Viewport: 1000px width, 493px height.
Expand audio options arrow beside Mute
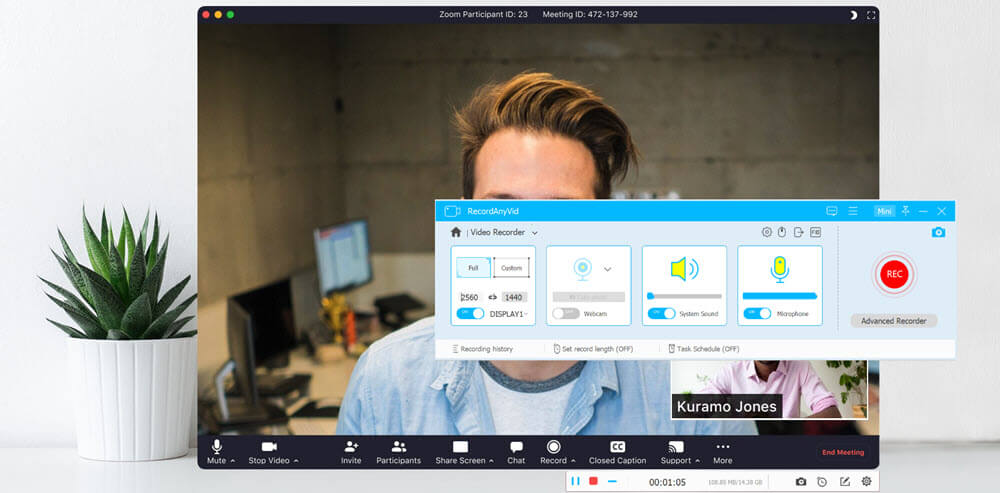point(233,460)
